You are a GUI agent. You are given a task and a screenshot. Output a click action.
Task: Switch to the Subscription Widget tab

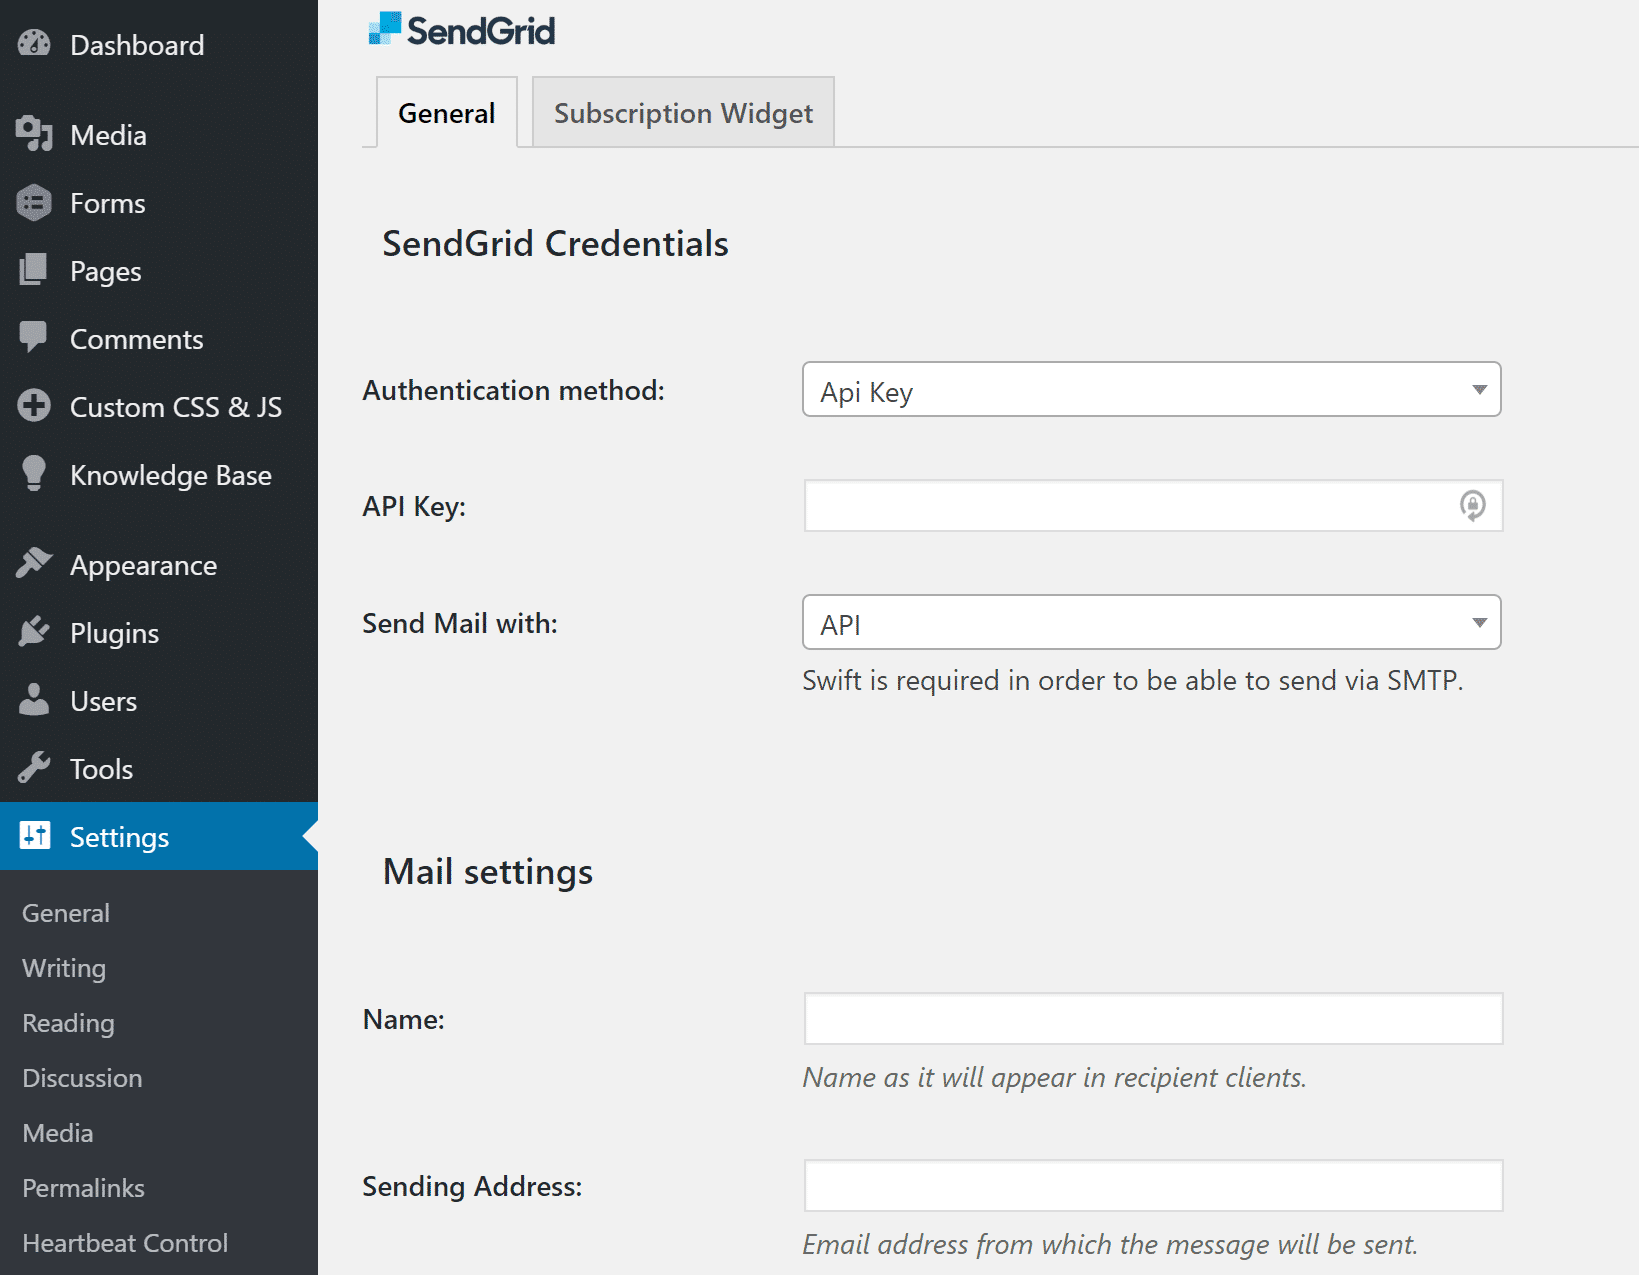(x=682, y=112)
